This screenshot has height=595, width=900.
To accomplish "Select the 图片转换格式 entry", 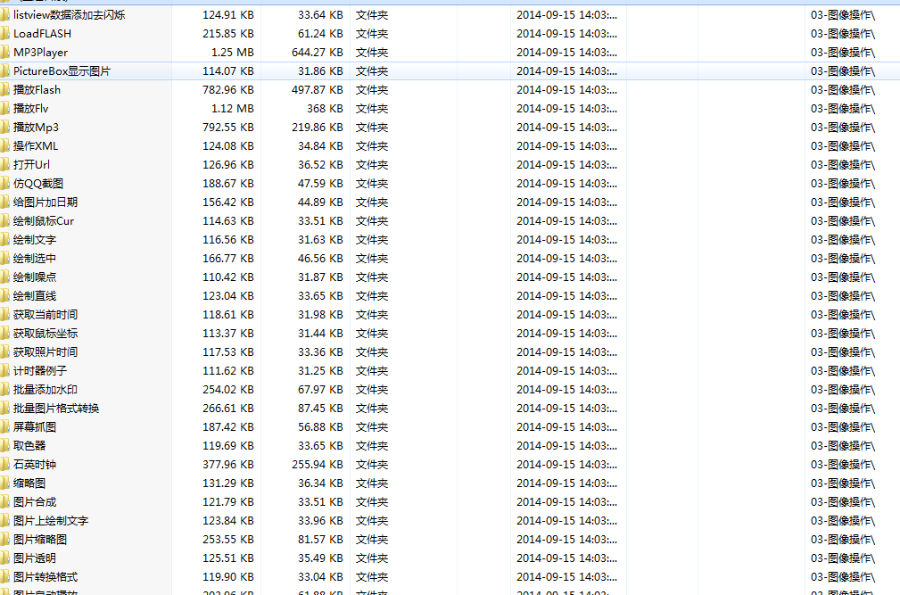I will [45, 577].
